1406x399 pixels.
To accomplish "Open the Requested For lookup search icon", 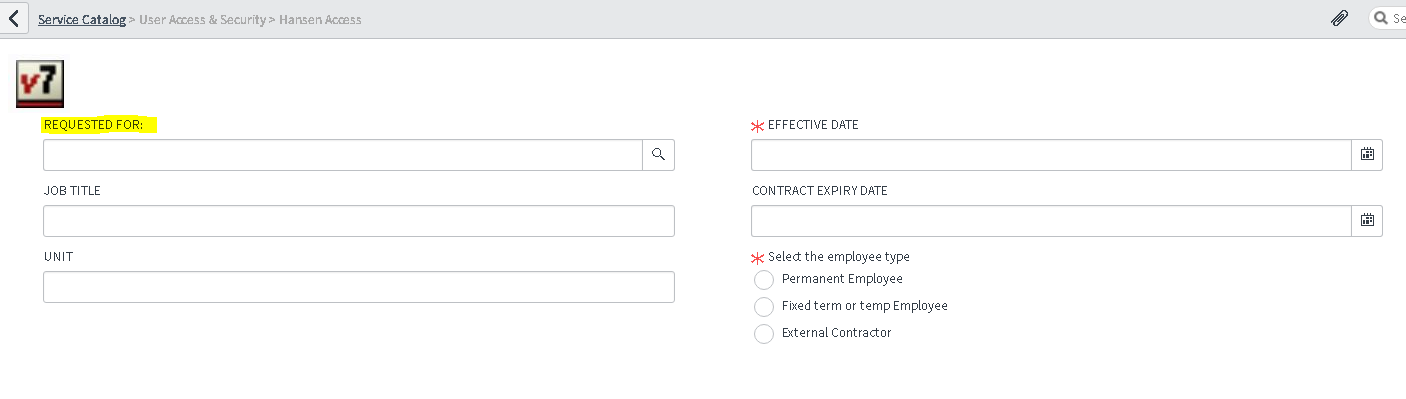I will (658, 155).
